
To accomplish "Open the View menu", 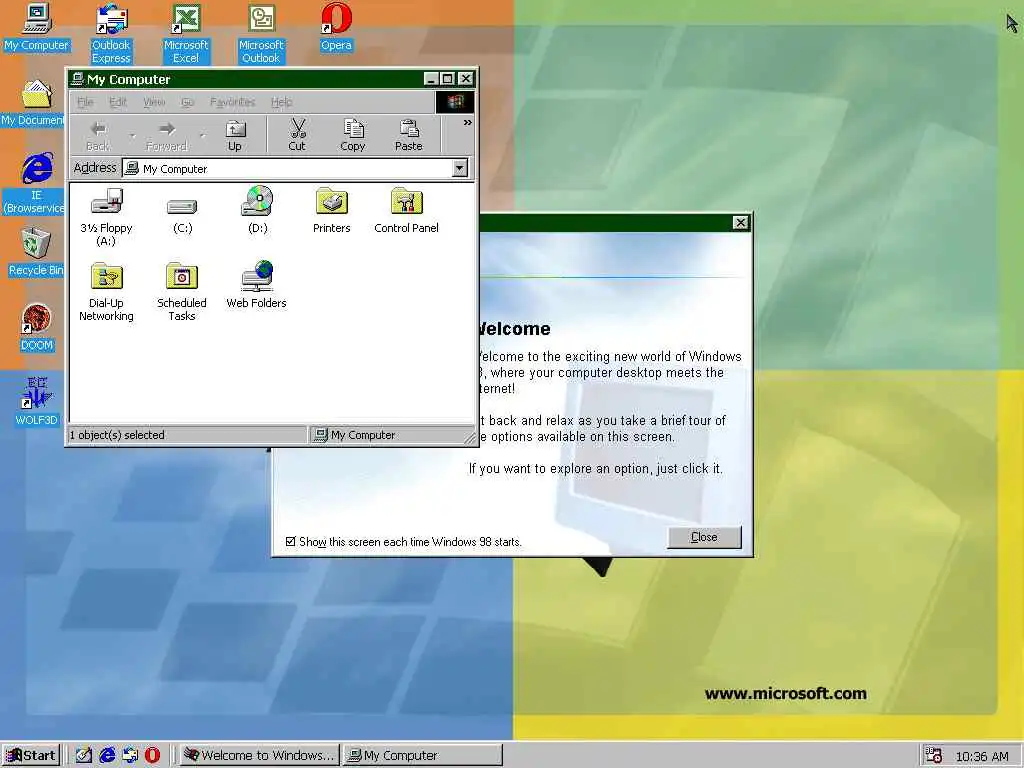I will point(154,102).
